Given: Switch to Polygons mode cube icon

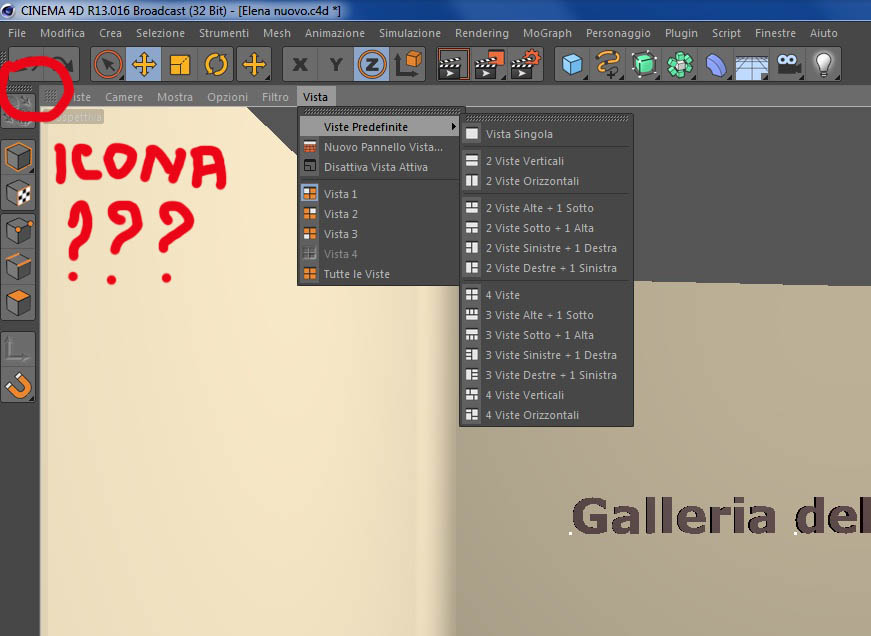Looking at the screenshot, I should pos(18,303).
